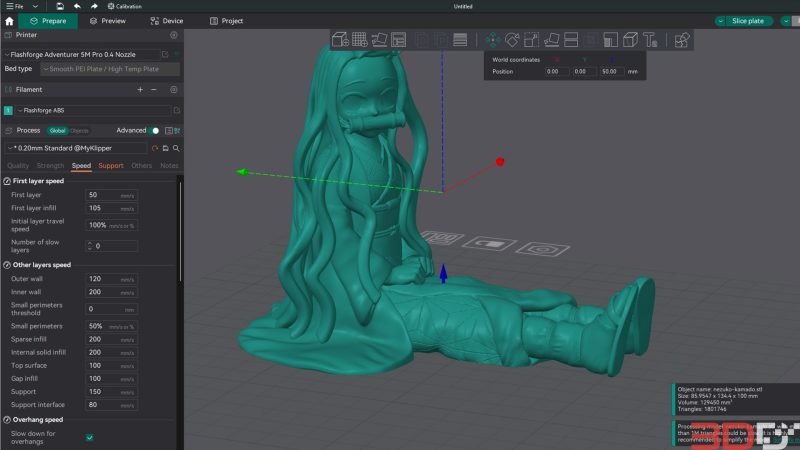Search process settings magnifier icon

pos(176,148)
